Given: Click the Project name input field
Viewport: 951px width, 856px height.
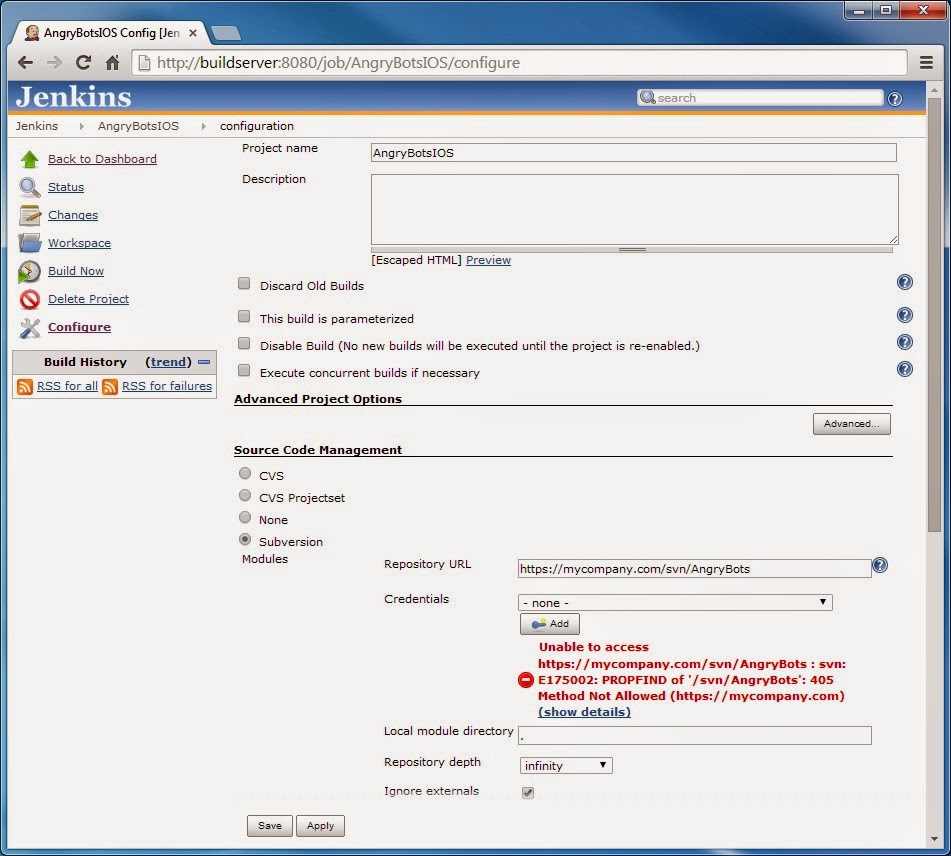Looking at the screenshot, I should (633, 153).
